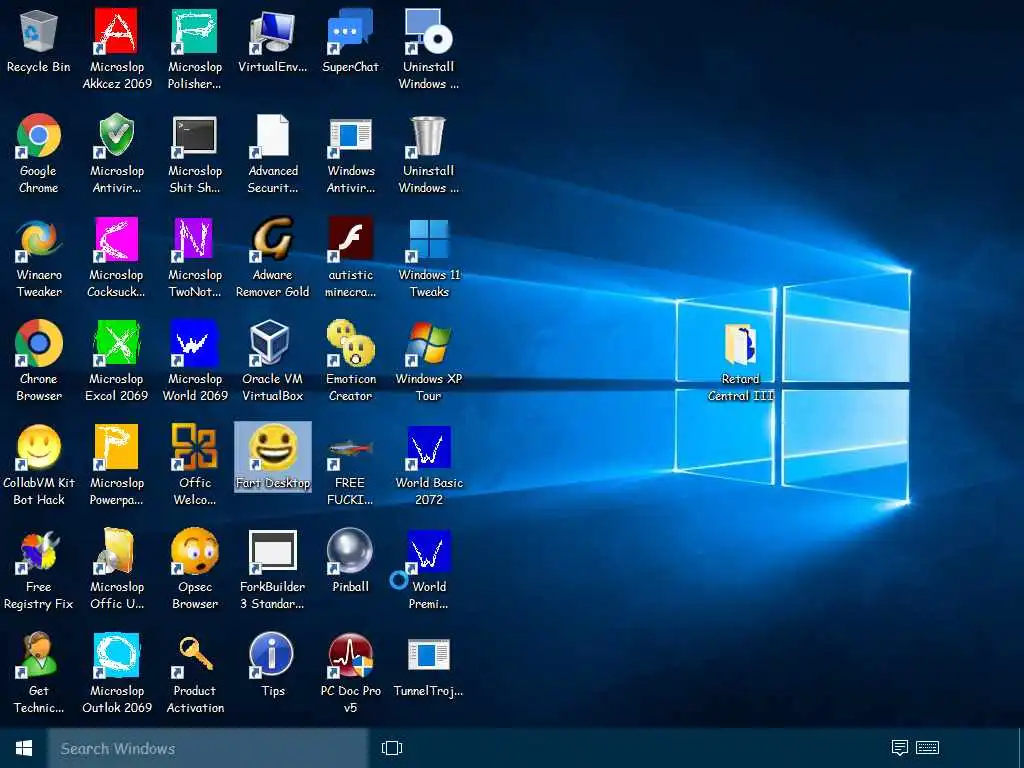Image resolution: width=1024 pixels, height=768 pixels.
Task: Select Uninstall Windows shortcut with disc icon
Action: point(428,49)
